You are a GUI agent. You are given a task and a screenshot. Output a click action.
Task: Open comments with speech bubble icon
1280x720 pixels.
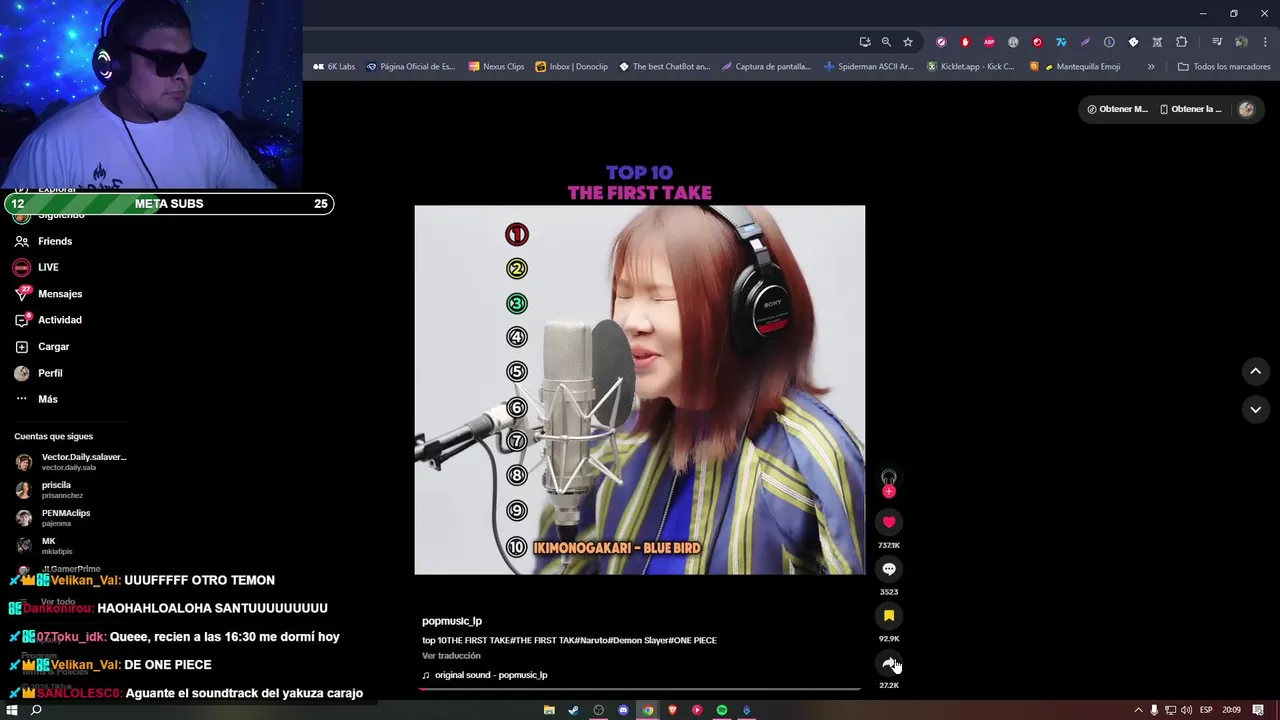(x=889, y=569)
